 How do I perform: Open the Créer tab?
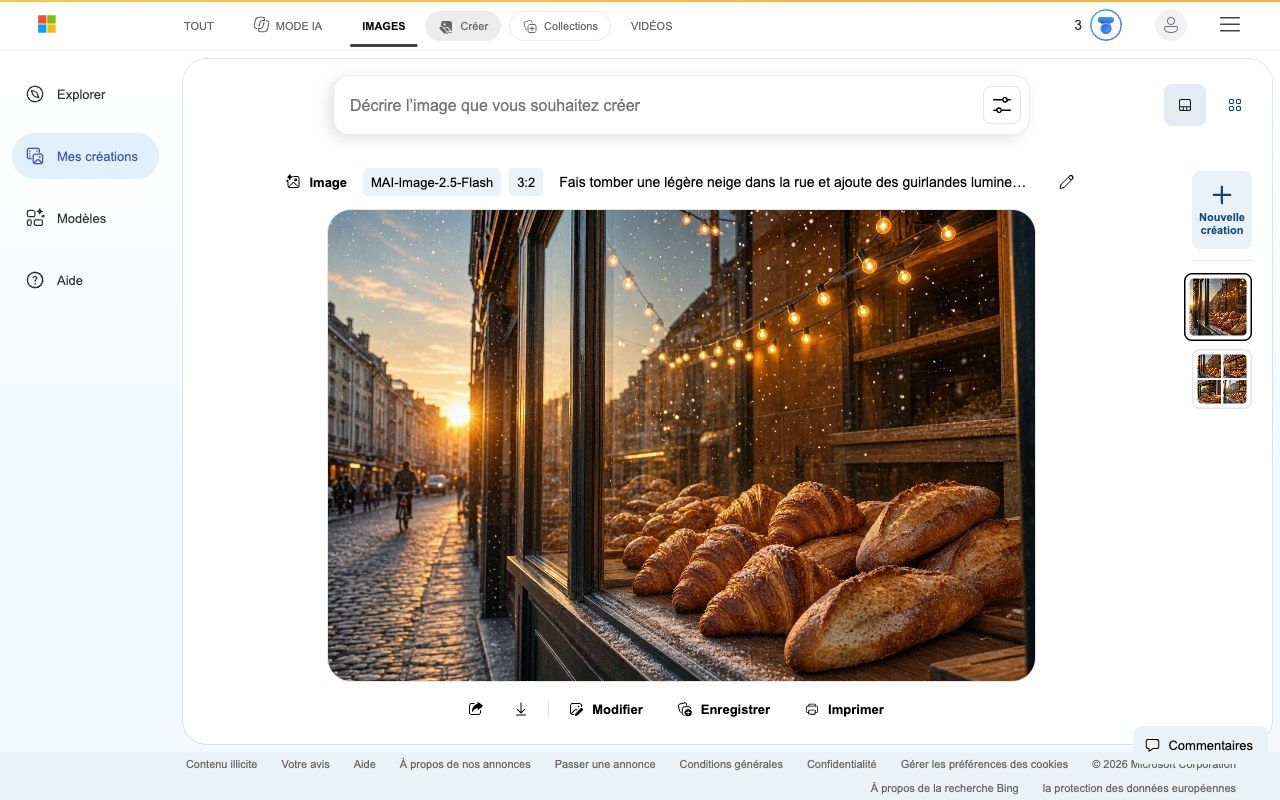463,26
